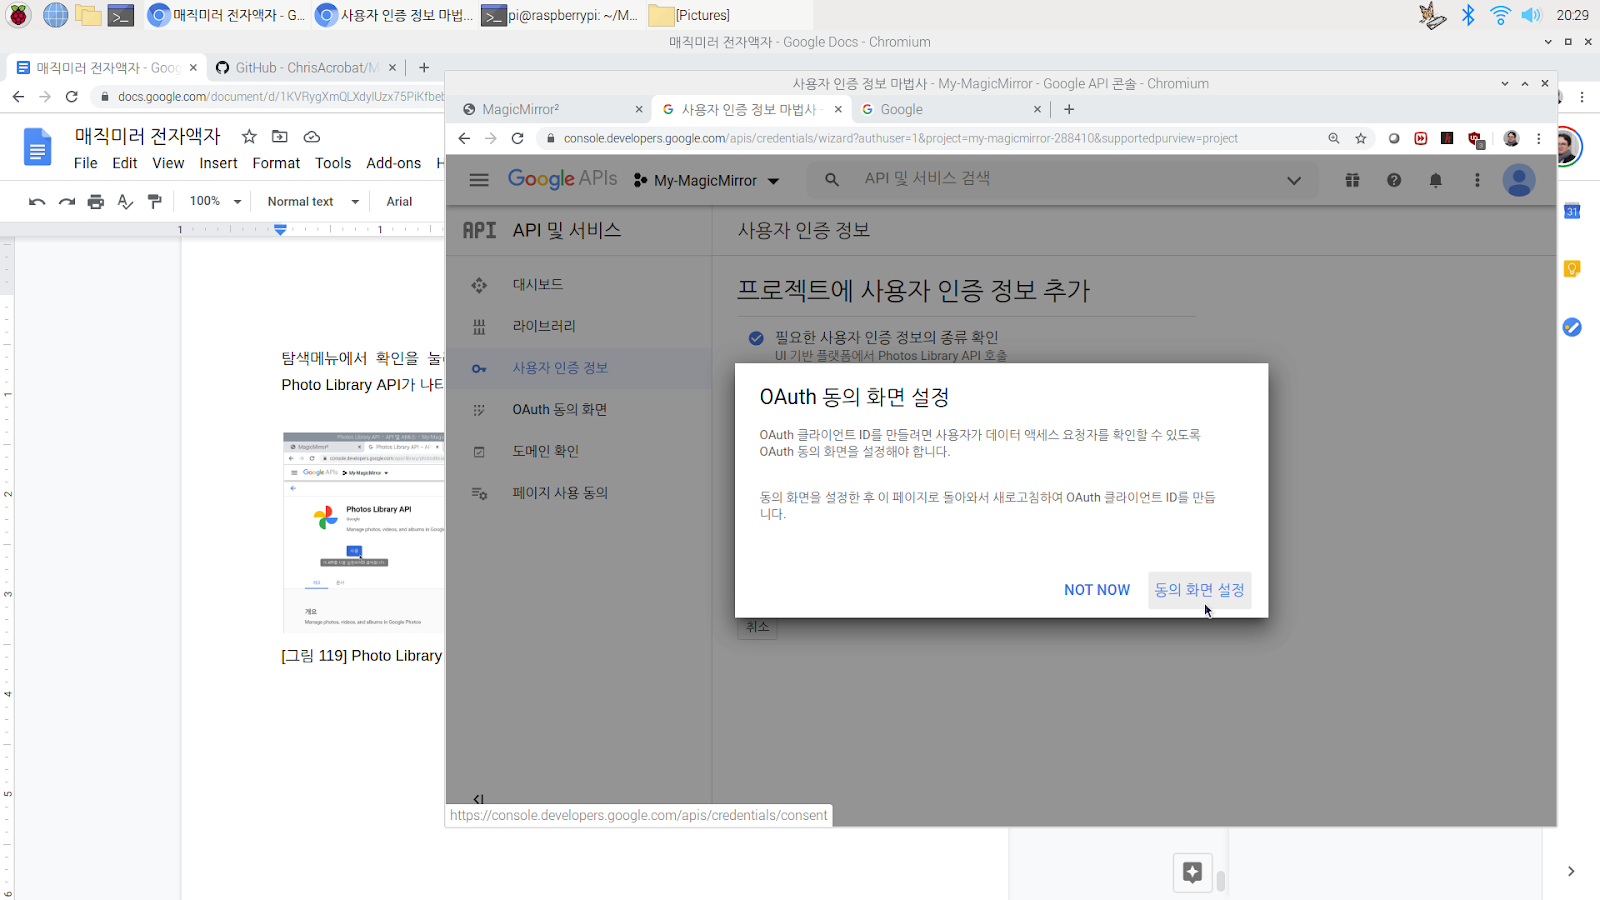Show the Docs side panel arrow

[1571, 871]
